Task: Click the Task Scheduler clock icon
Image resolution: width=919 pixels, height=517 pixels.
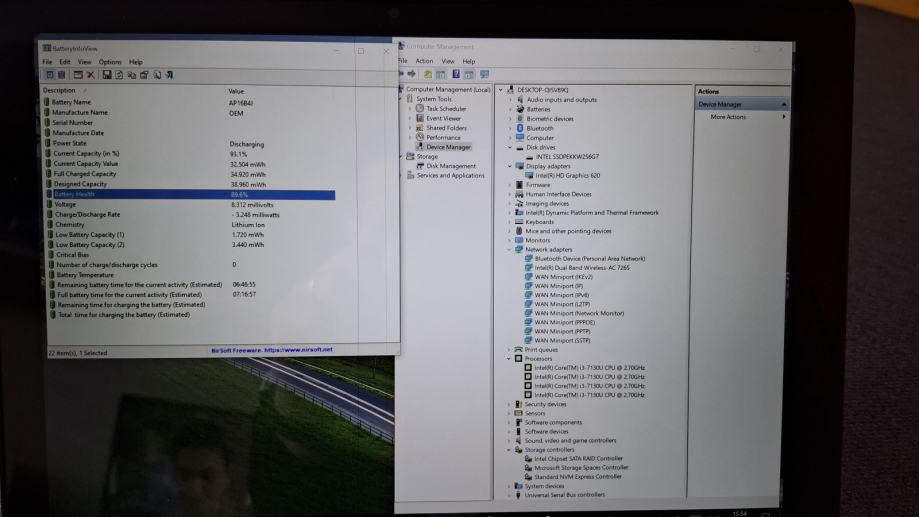Action: tap(420, 108)
